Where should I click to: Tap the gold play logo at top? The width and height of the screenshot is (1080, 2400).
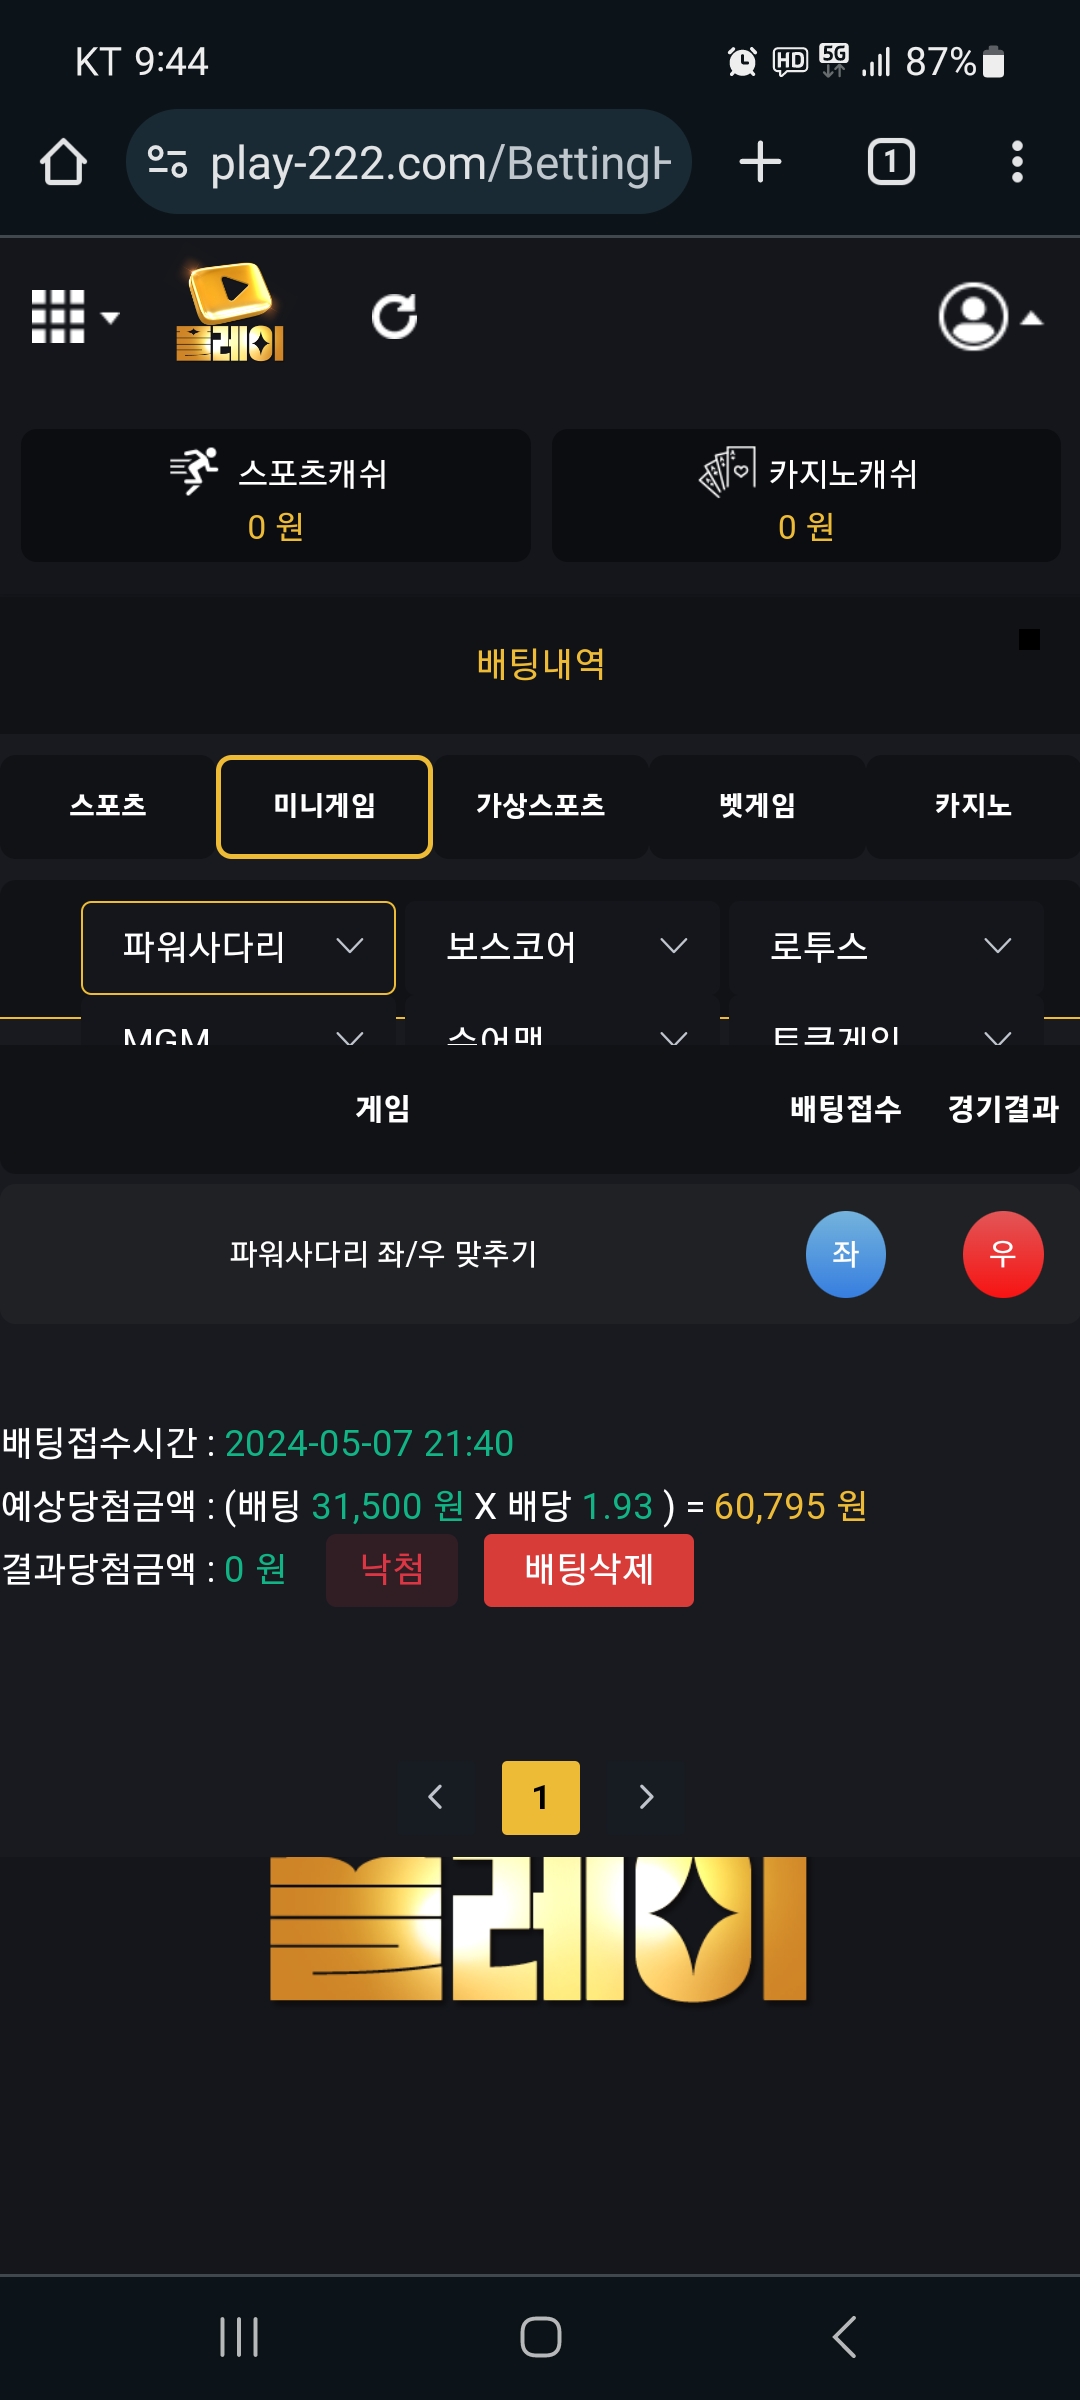coord(230,311)
